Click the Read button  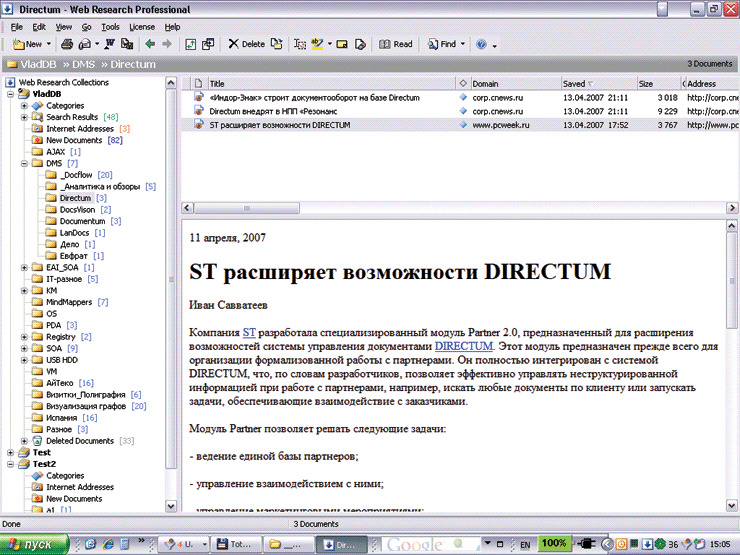coord(395,44)
